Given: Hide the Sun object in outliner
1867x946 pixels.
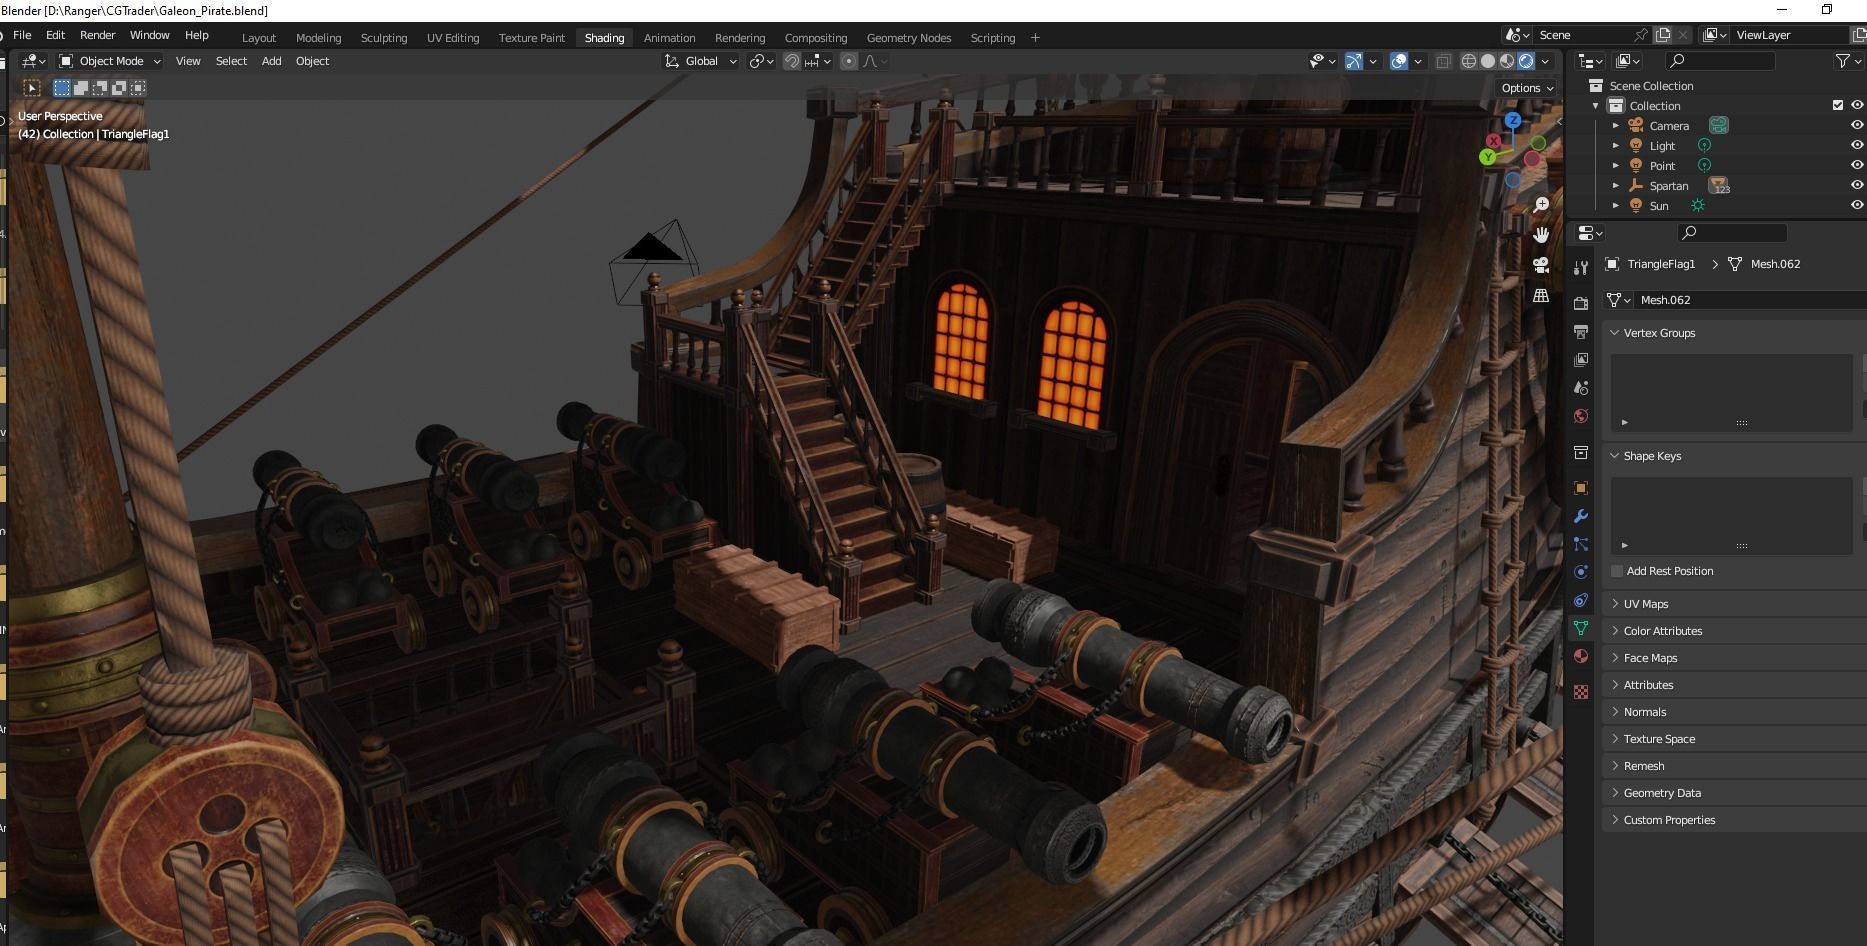Looking at the screenshot, I should pyautogui.click(x=1857, y=205).
